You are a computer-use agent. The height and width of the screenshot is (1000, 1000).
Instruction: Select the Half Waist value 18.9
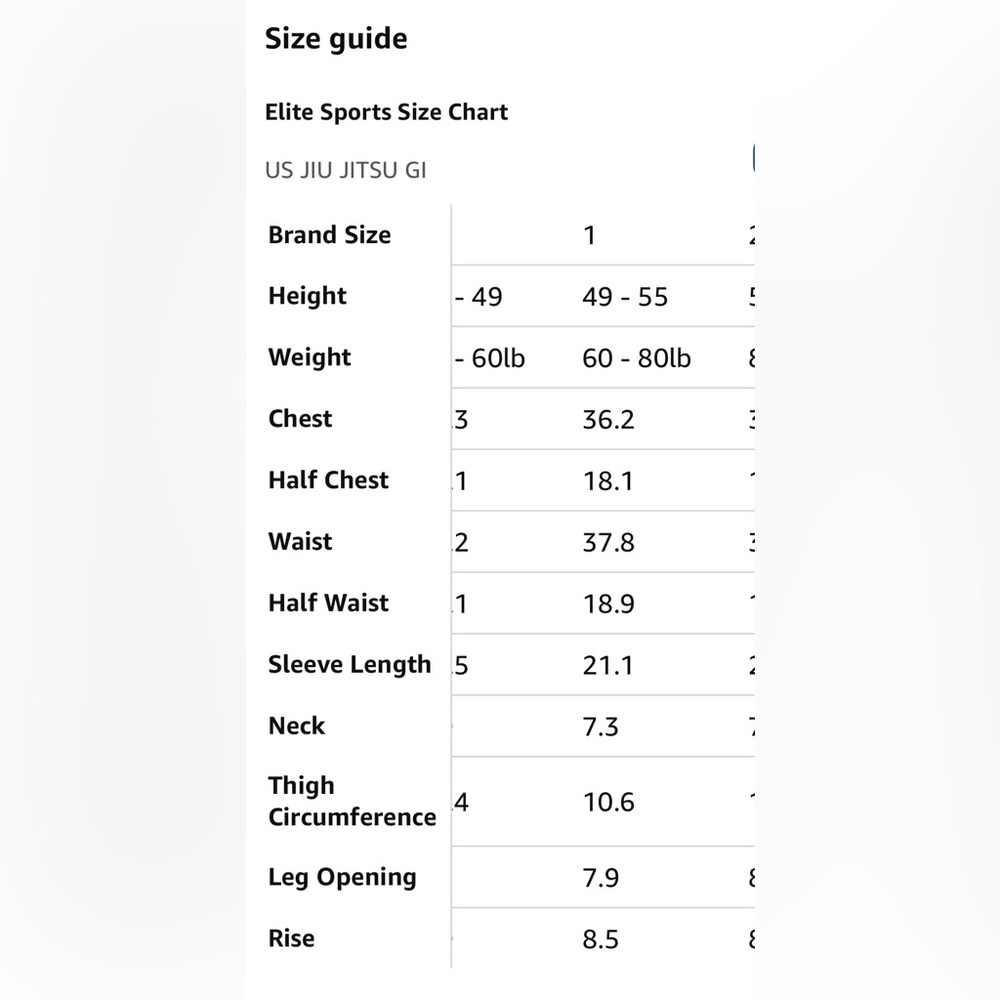point(608,604)
